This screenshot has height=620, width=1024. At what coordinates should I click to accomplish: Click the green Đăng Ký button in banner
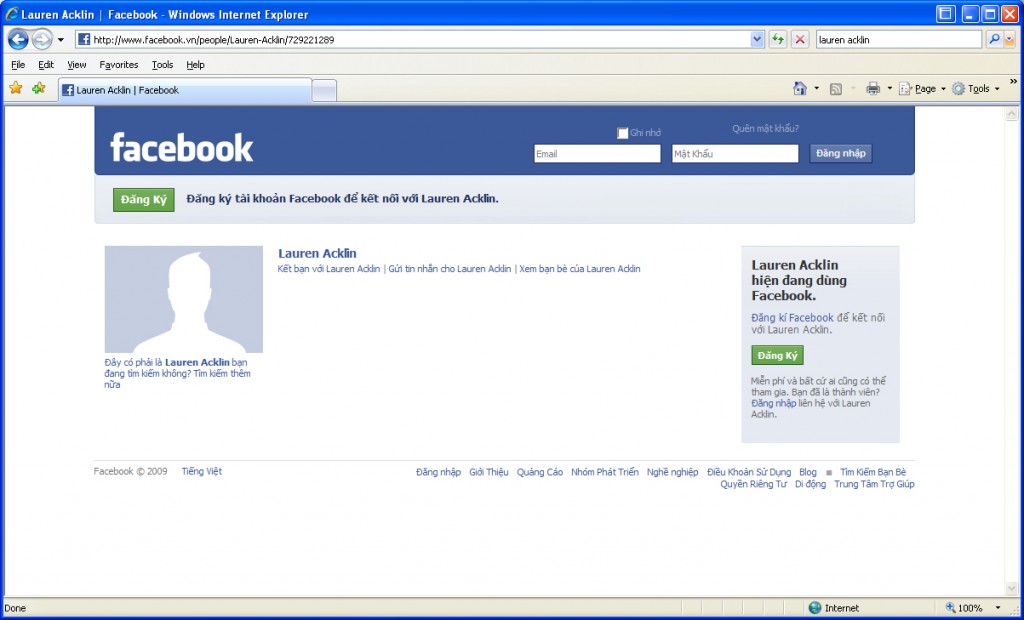pyautogui.click(x=144, y=200)
